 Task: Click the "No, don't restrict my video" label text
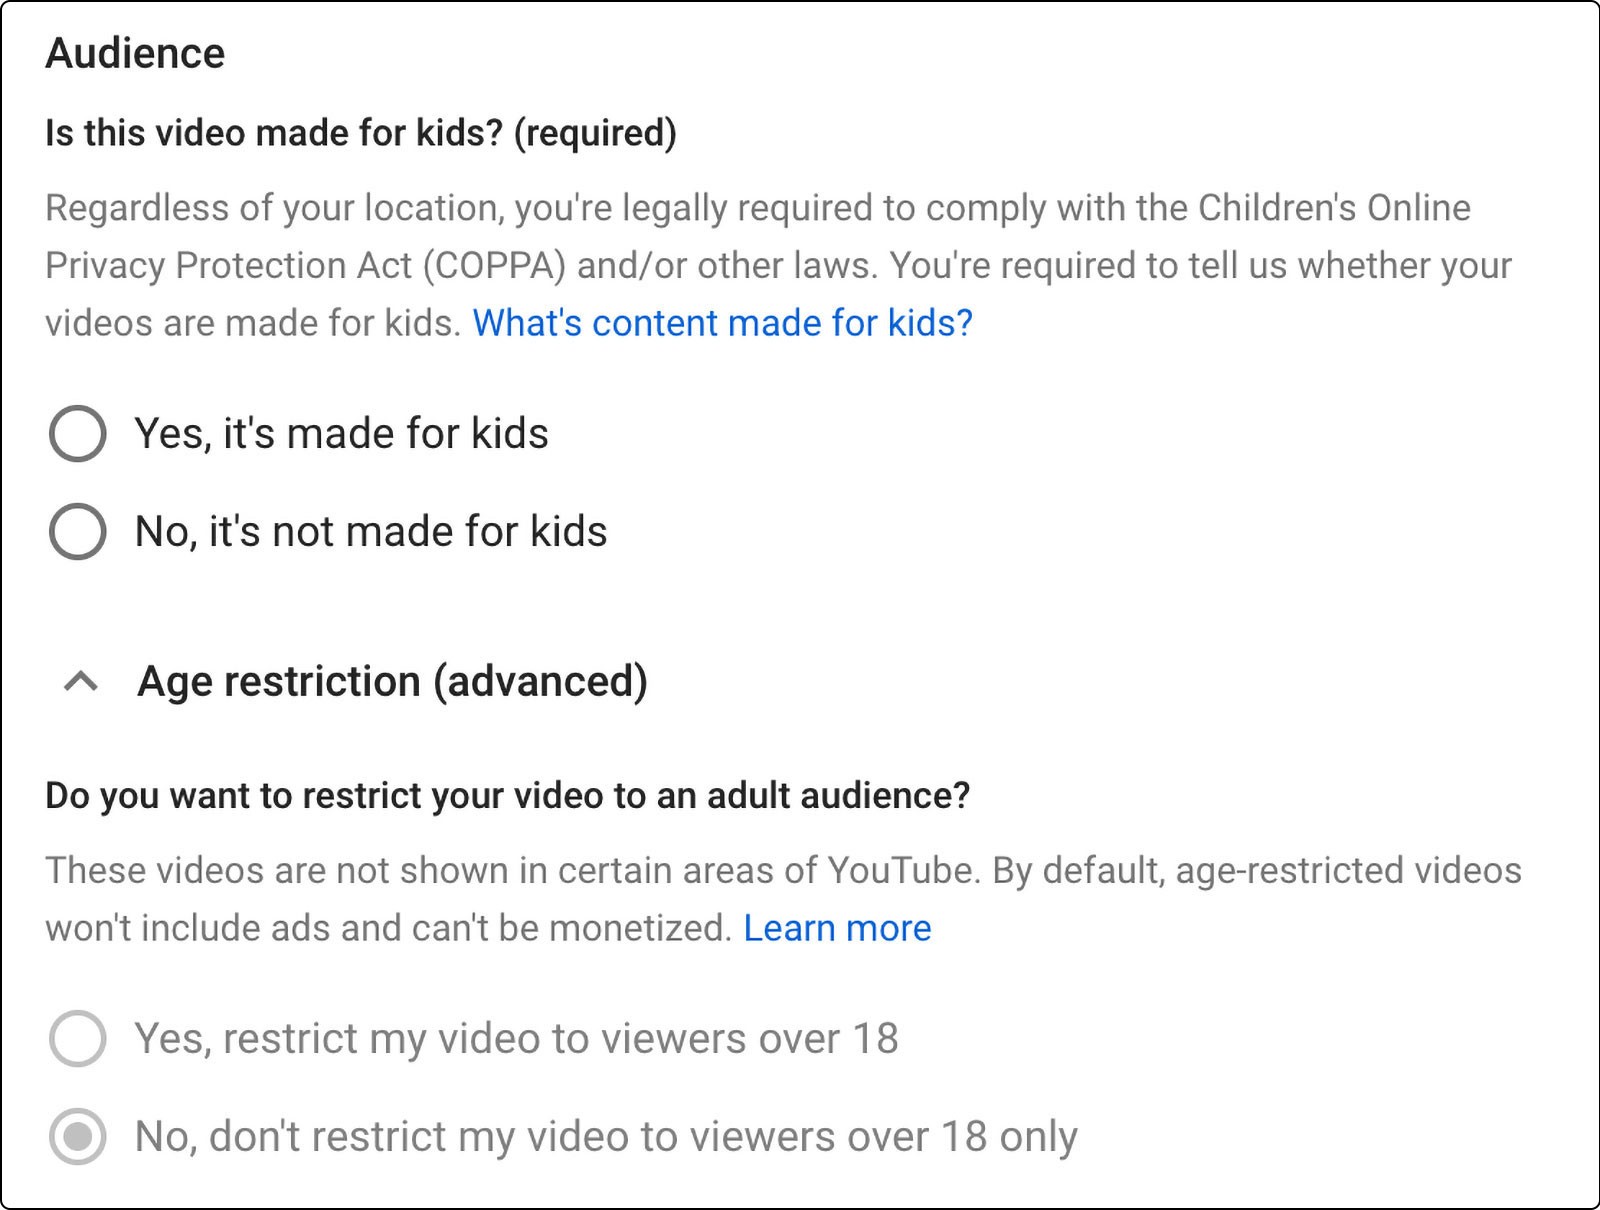pos(606,1137)
